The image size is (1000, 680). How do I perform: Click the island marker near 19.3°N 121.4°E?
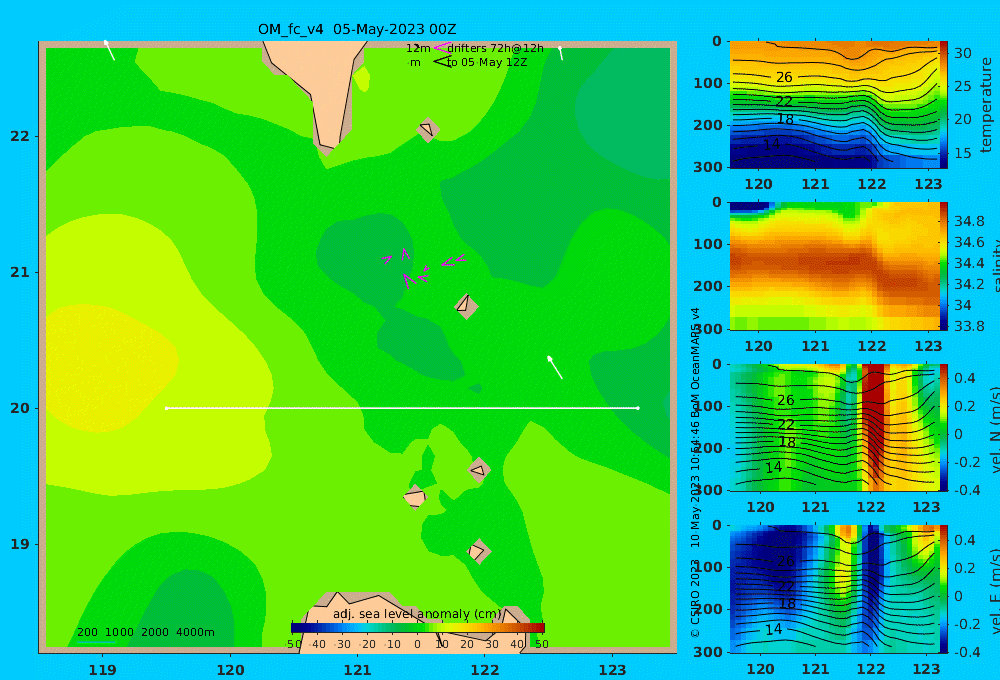click(x=415, y=497)
